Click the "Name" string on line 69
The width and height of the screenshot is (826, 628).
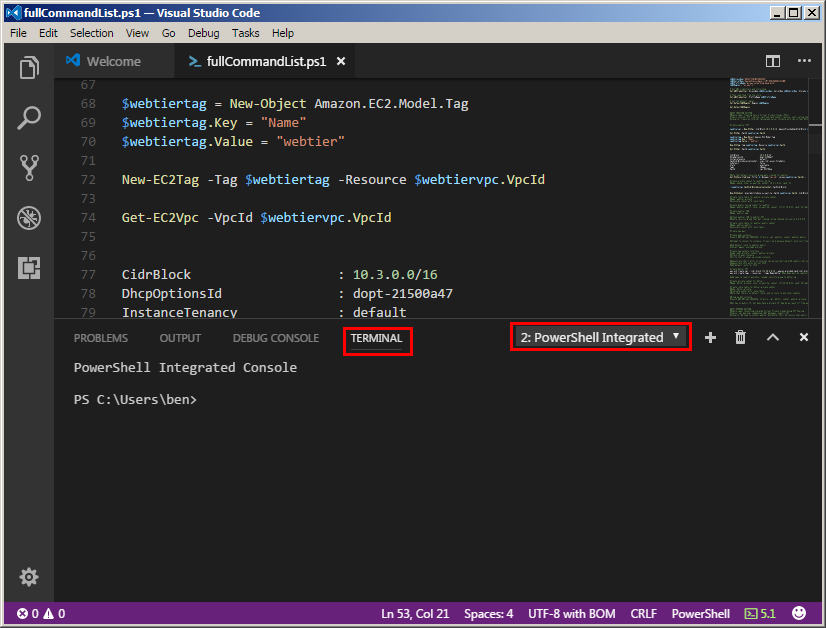283,123
